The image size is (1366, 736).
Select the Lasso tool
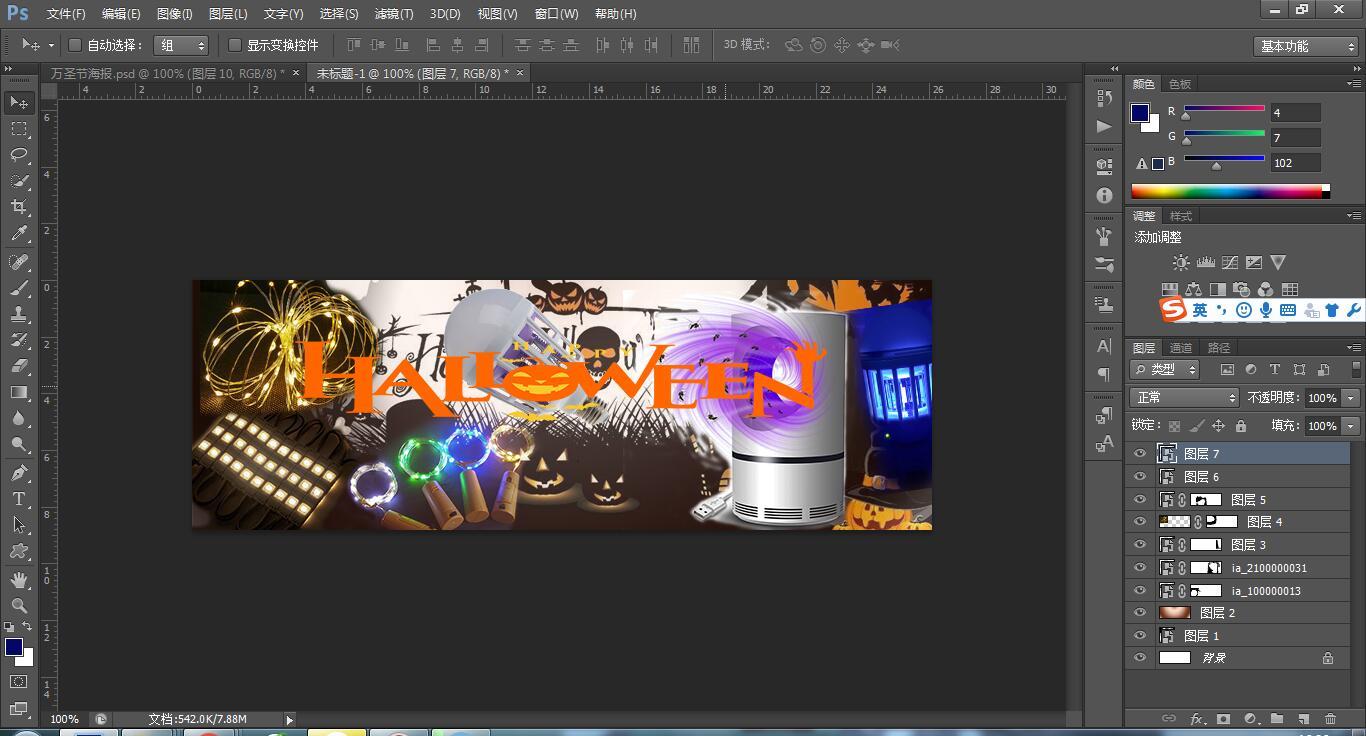click(19, 155)
